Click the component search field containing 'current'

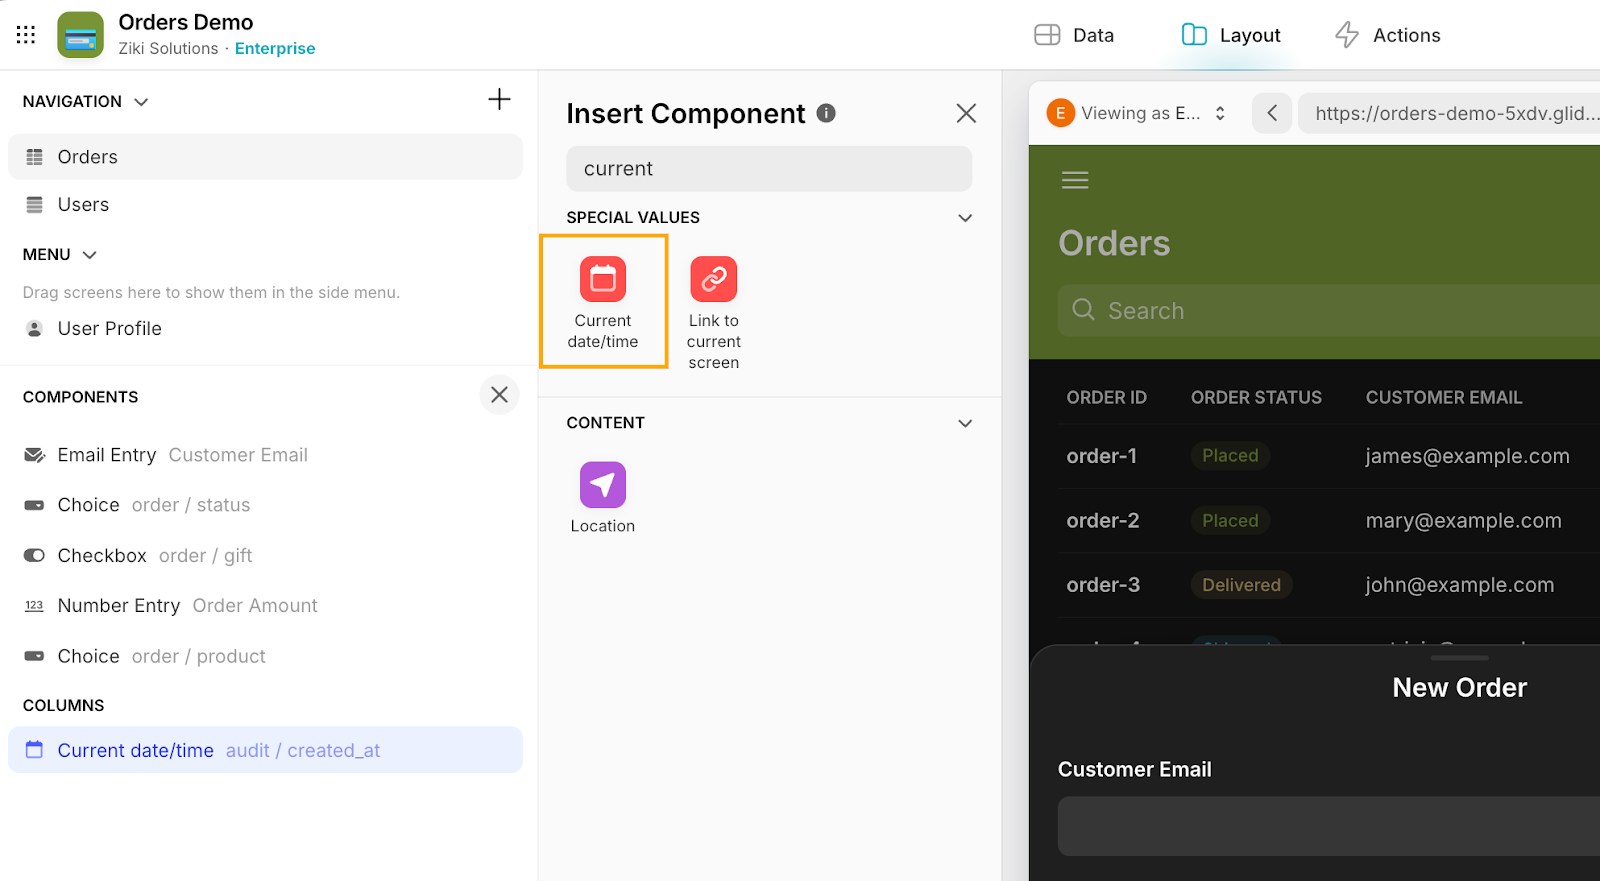coord(769,169)
